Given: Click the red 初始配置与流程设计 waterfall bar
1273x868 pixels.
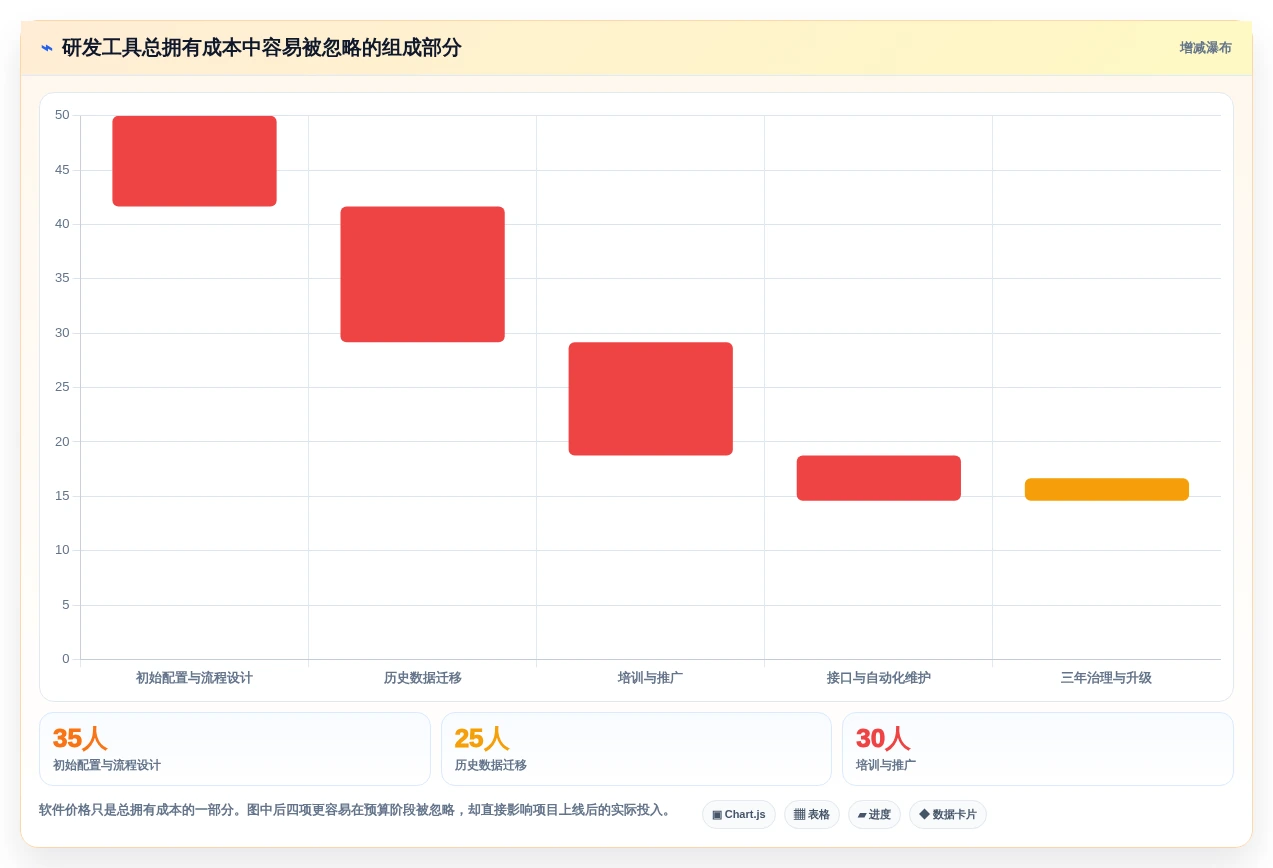Looking at the screenshot, I should coord(194,161).
